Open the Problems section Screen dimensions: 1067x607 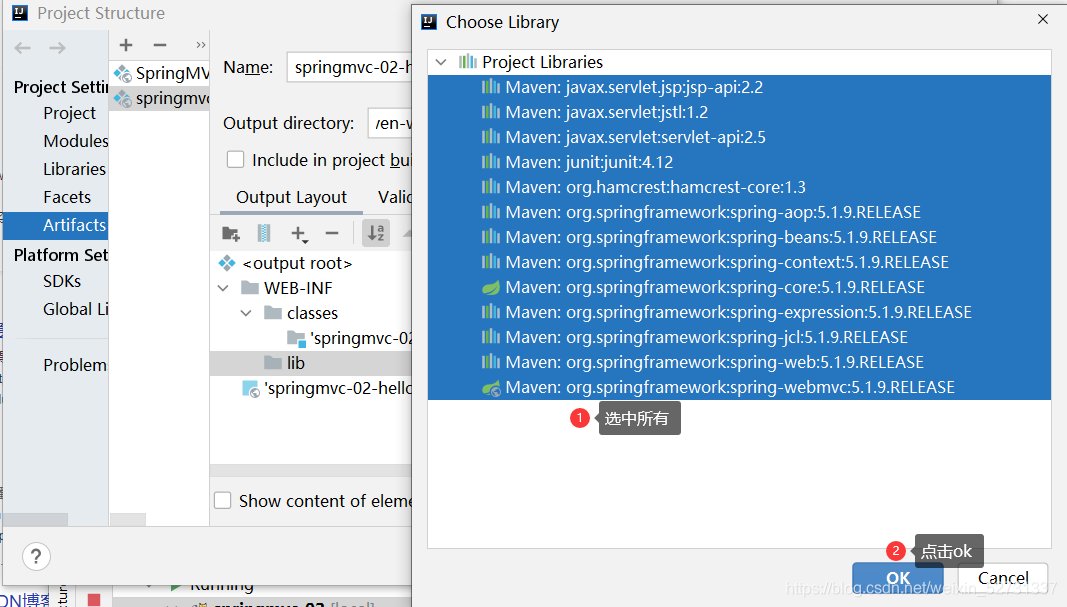(x=75, y=365)
